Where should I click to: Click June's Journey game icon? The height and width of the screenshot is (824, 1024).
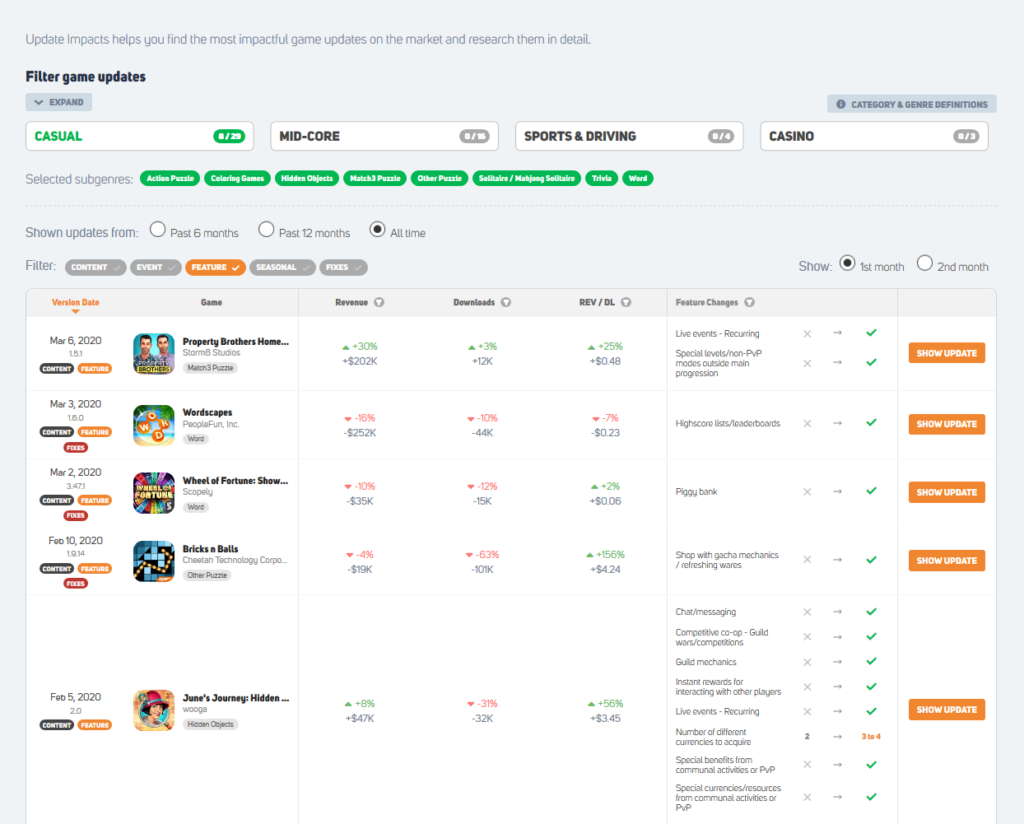point(154,710)
